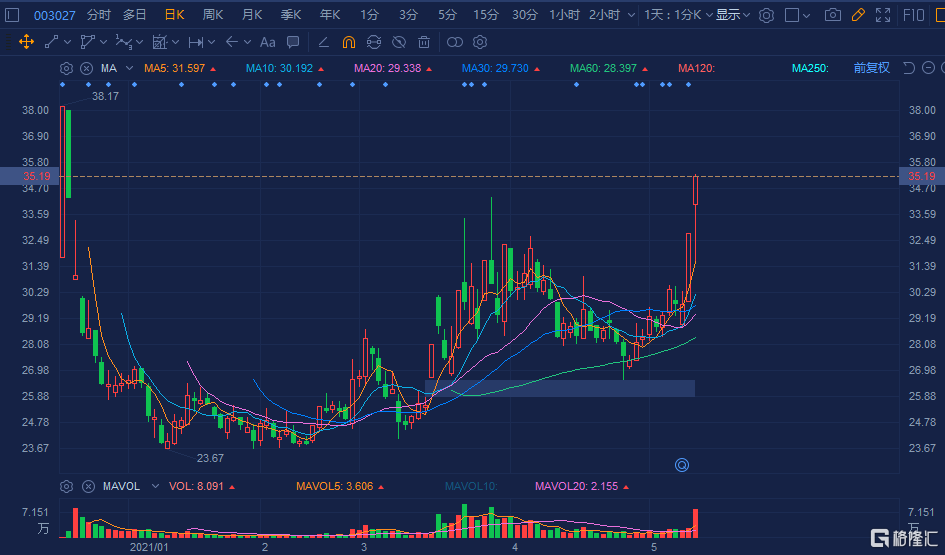Select the wave pattern (1-3) drawing tool
The width and height of the screenshot is (945, 555).
[x=124, y=42]
